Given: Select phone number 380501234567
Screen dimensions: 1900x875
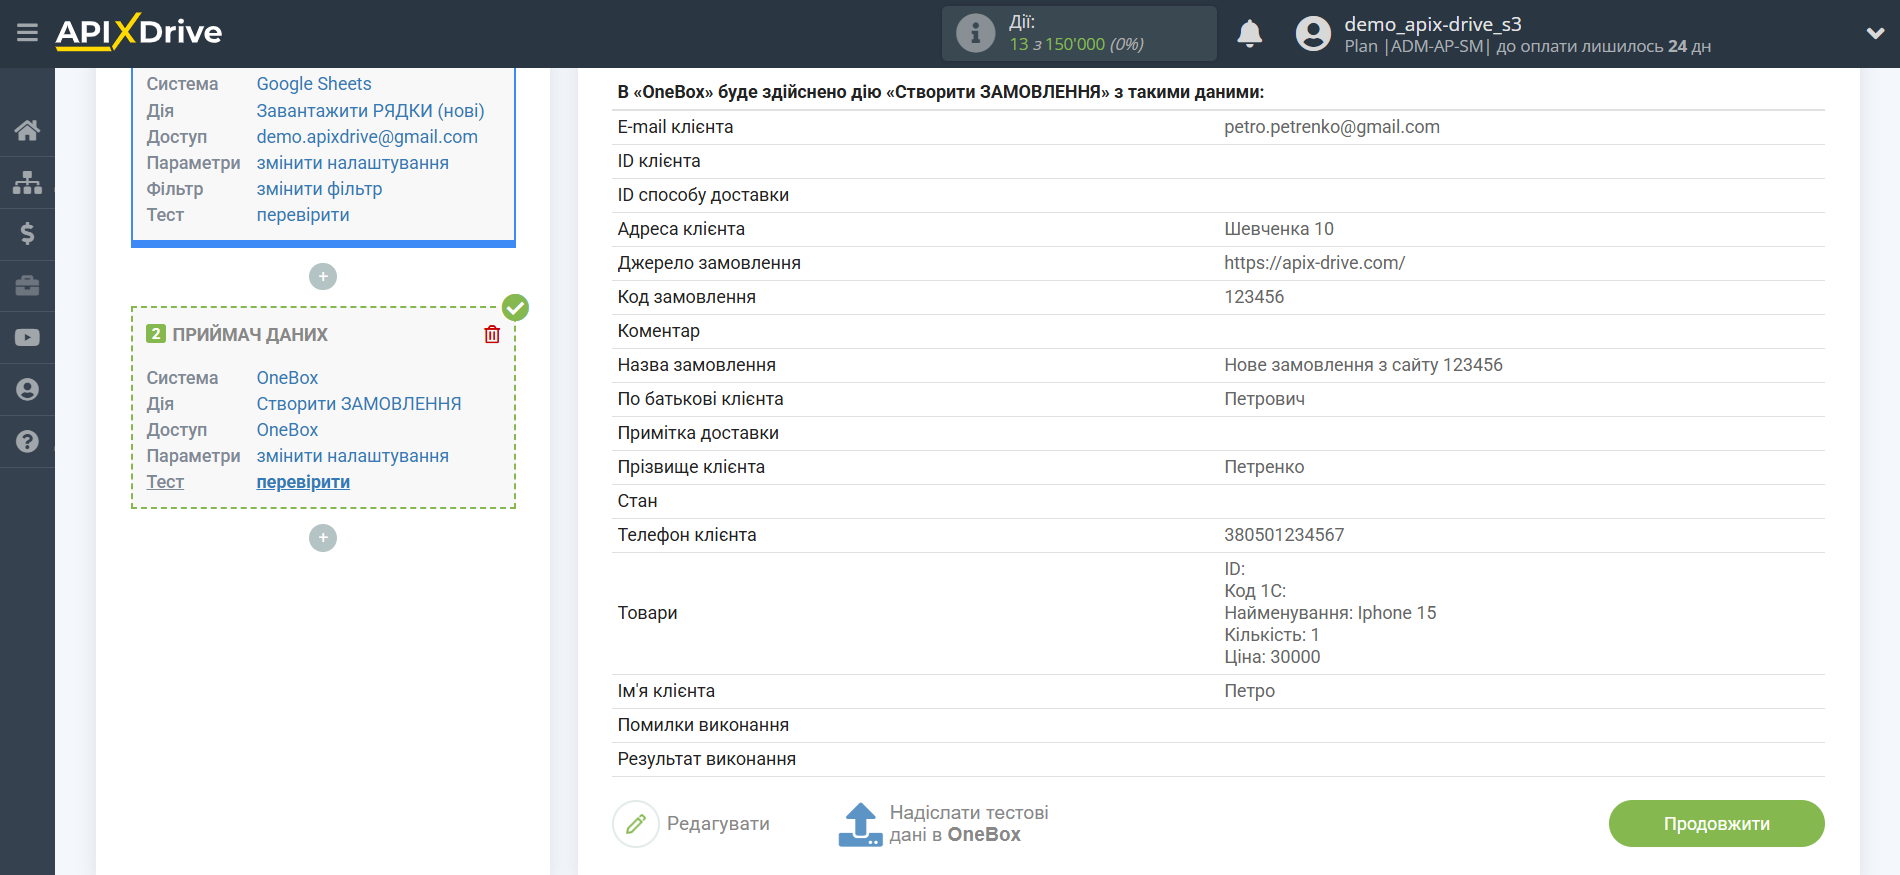Looking at the screenshot, I should tap(1284, 535).
